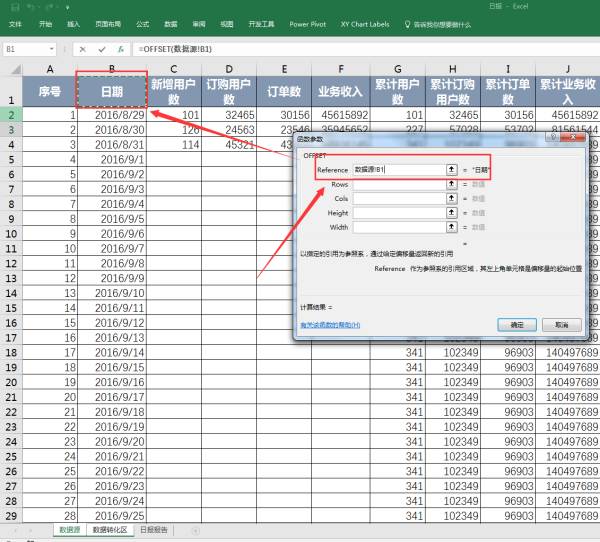Open the 插入 ribbon tab
The width and height of the screenshot is (600, 542).
(73, 24)
